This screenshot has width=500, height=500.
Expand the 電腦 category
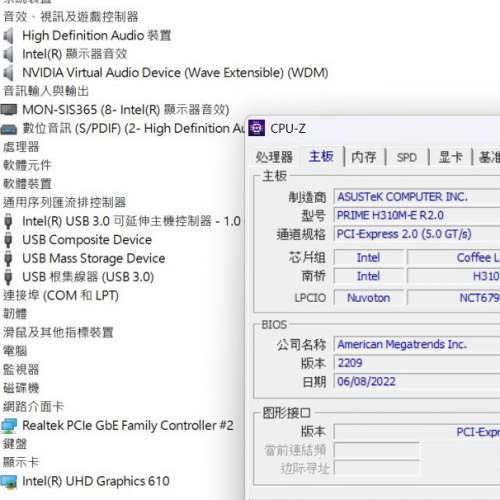pyautogui.click(x=15, y=351)
